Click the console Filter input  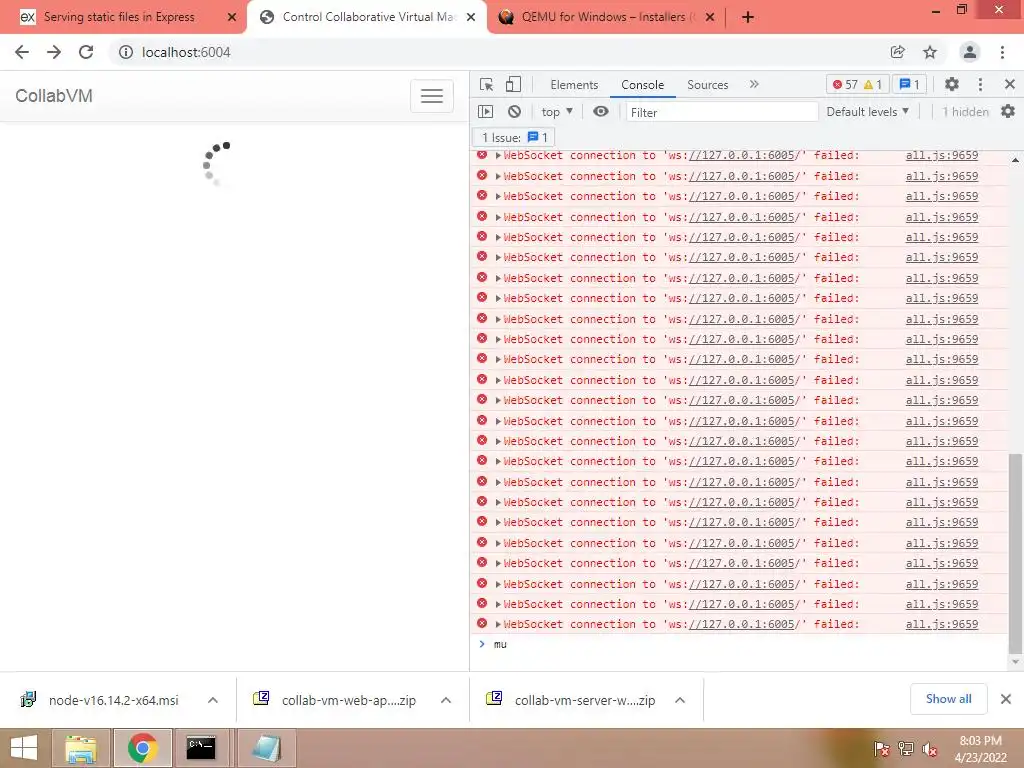722,112
